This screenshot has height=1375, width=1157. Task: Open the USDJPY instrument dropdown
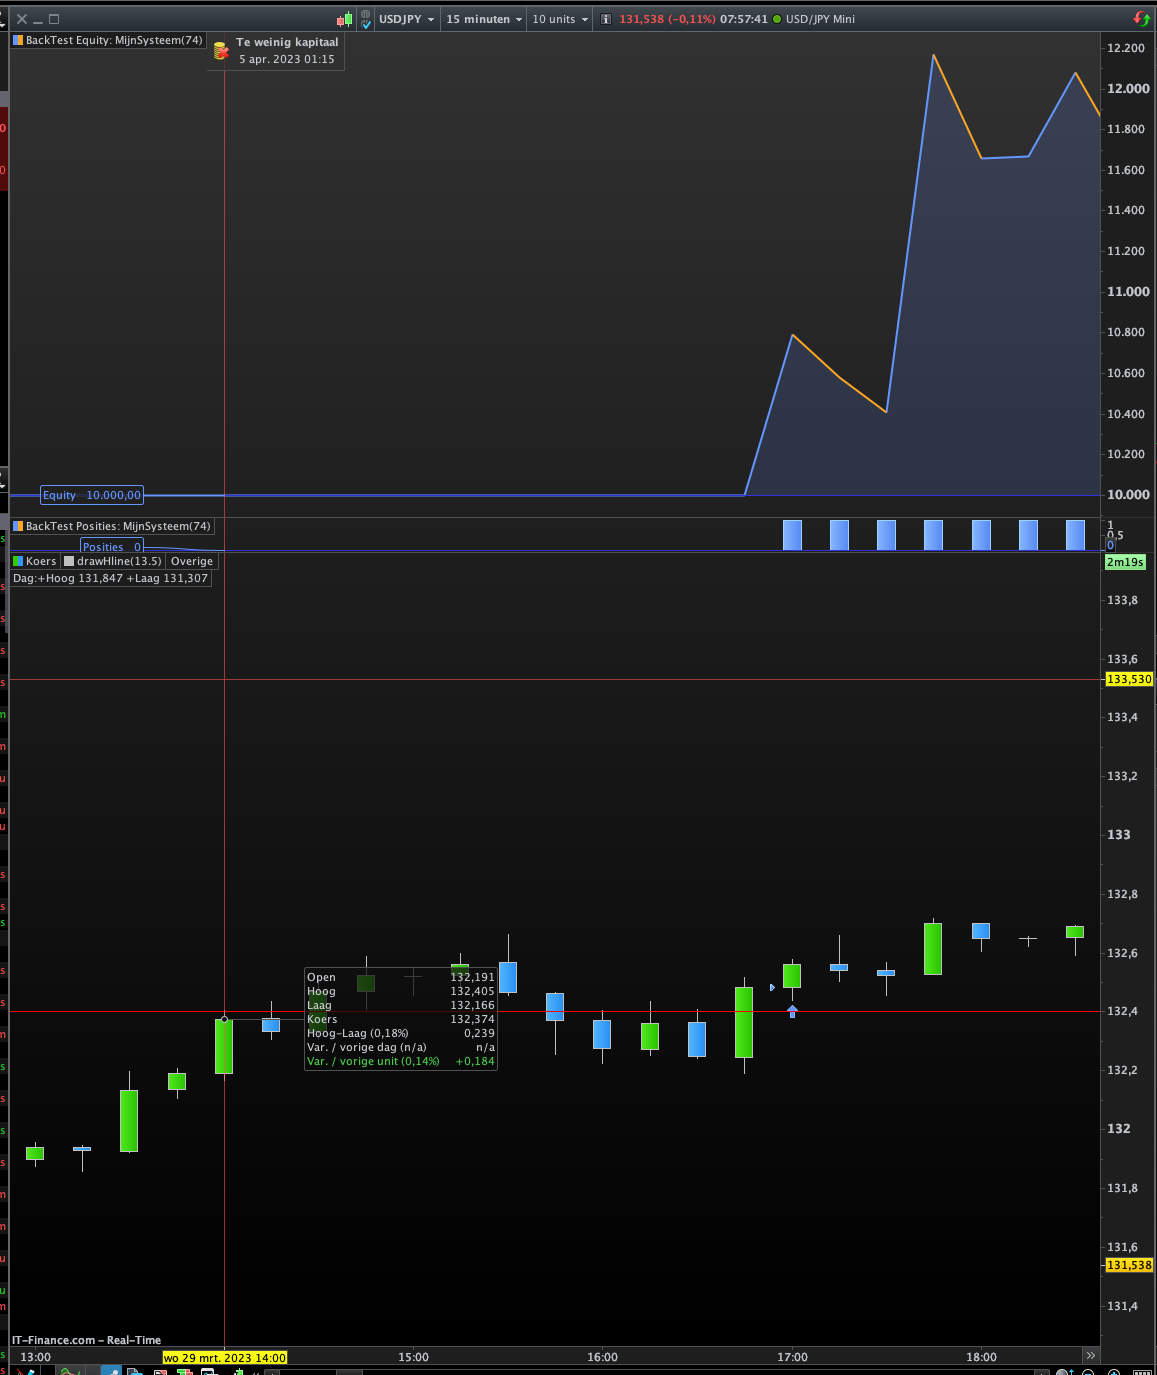coord(406,19)
